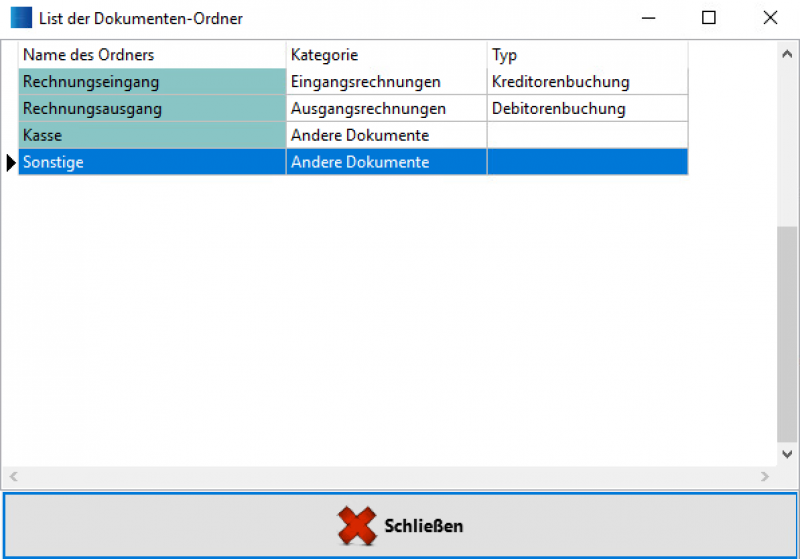Click the vertical scrollbar up arrow
This screenshot has width=800, height=559.
(787, 53)
